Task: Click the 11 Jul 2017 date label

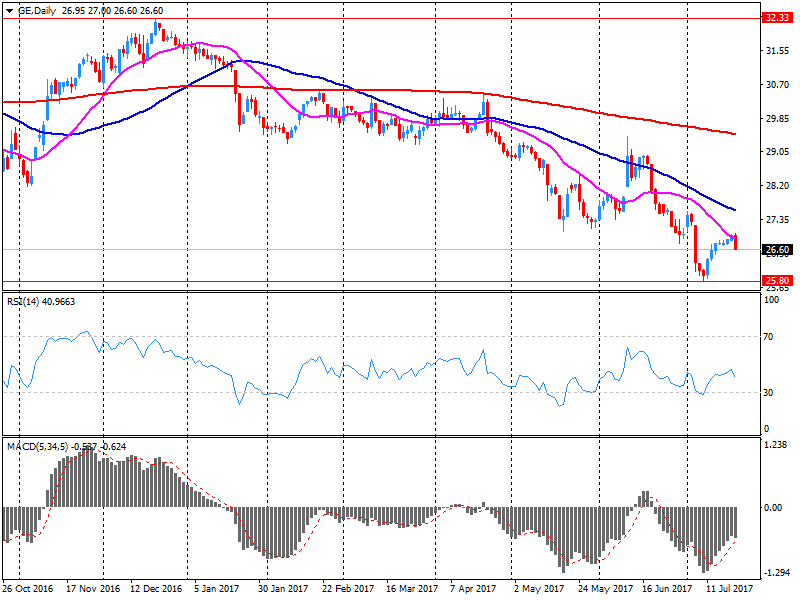Action: (730, 589)
